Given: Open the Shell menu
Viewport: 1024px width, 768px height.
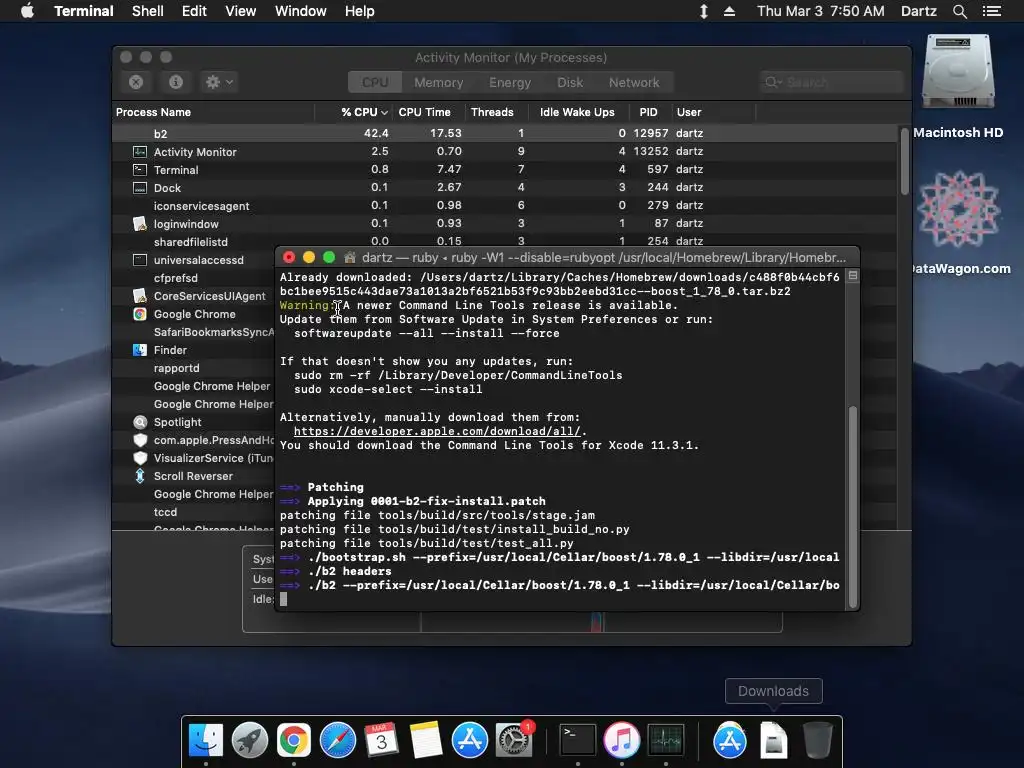Looking at the screenshot, I should [148, 11].
